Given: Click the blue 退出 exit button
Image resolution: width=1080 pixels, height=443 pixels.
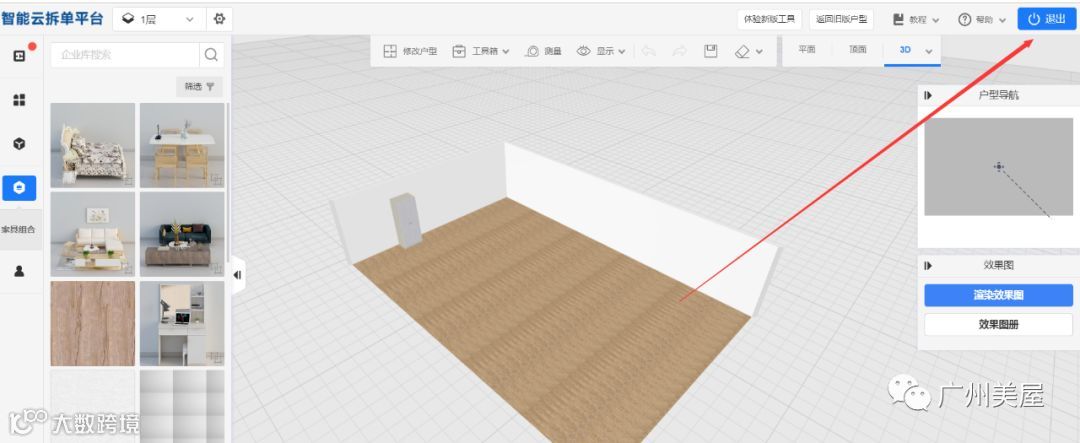Looking at the screenshot, I should [x=1047, y=19].
